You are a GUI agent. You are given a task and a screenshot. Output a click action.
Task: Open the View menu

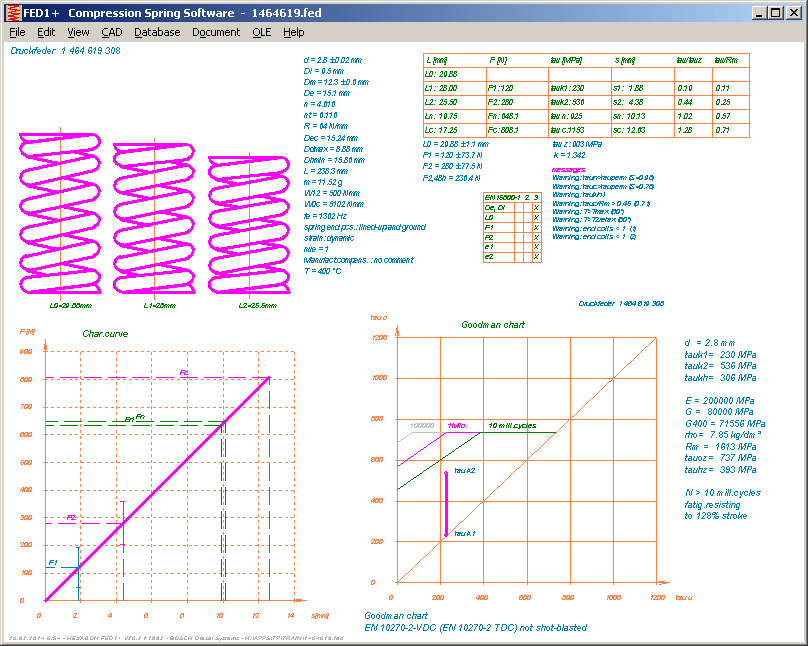78,32
